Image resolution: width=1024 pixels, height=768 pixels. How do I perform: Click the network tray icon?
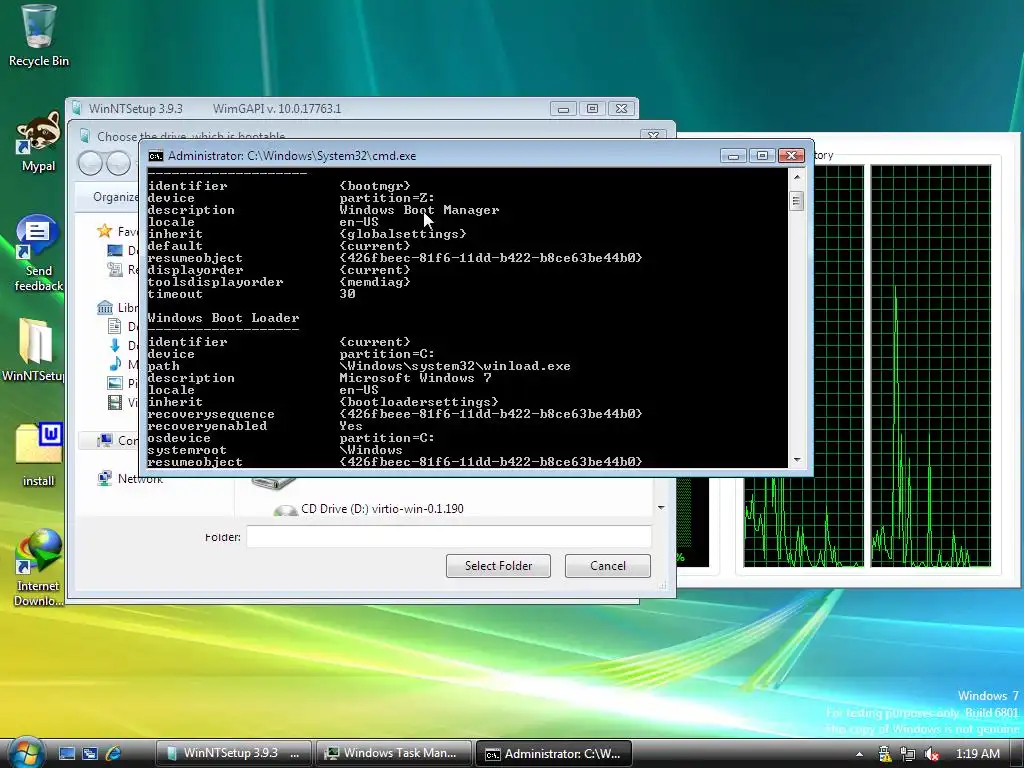tap(908, 754)
